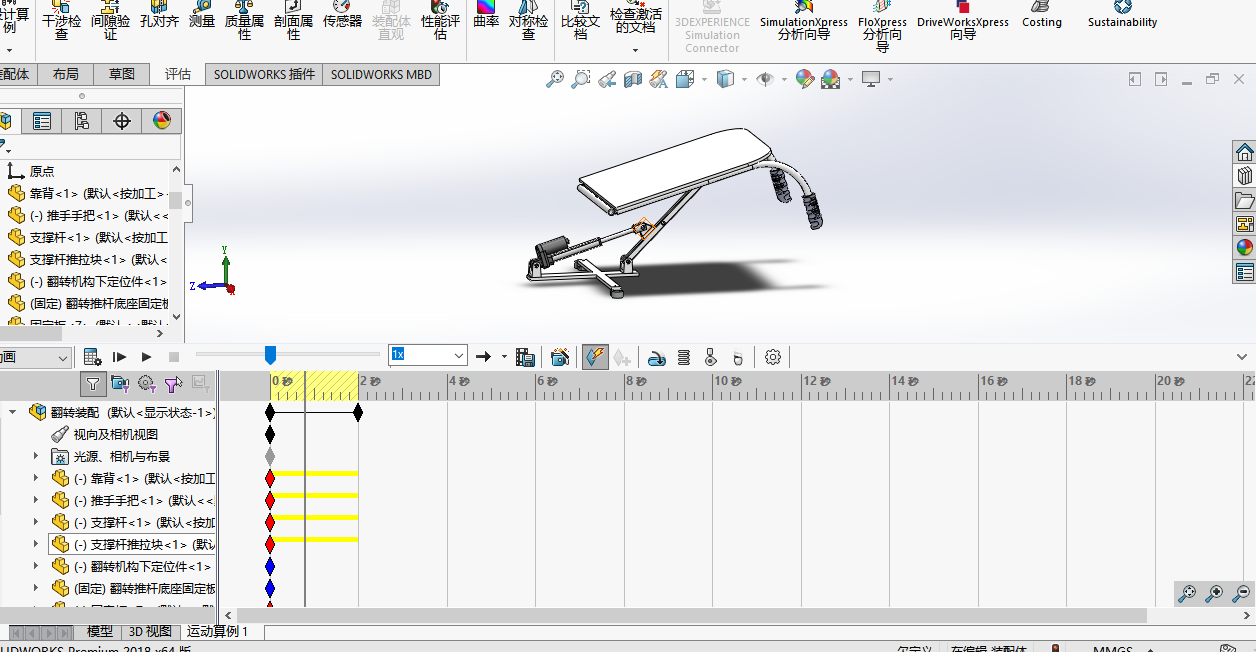Toggle the timeline filter funnel button

[93, 383]
